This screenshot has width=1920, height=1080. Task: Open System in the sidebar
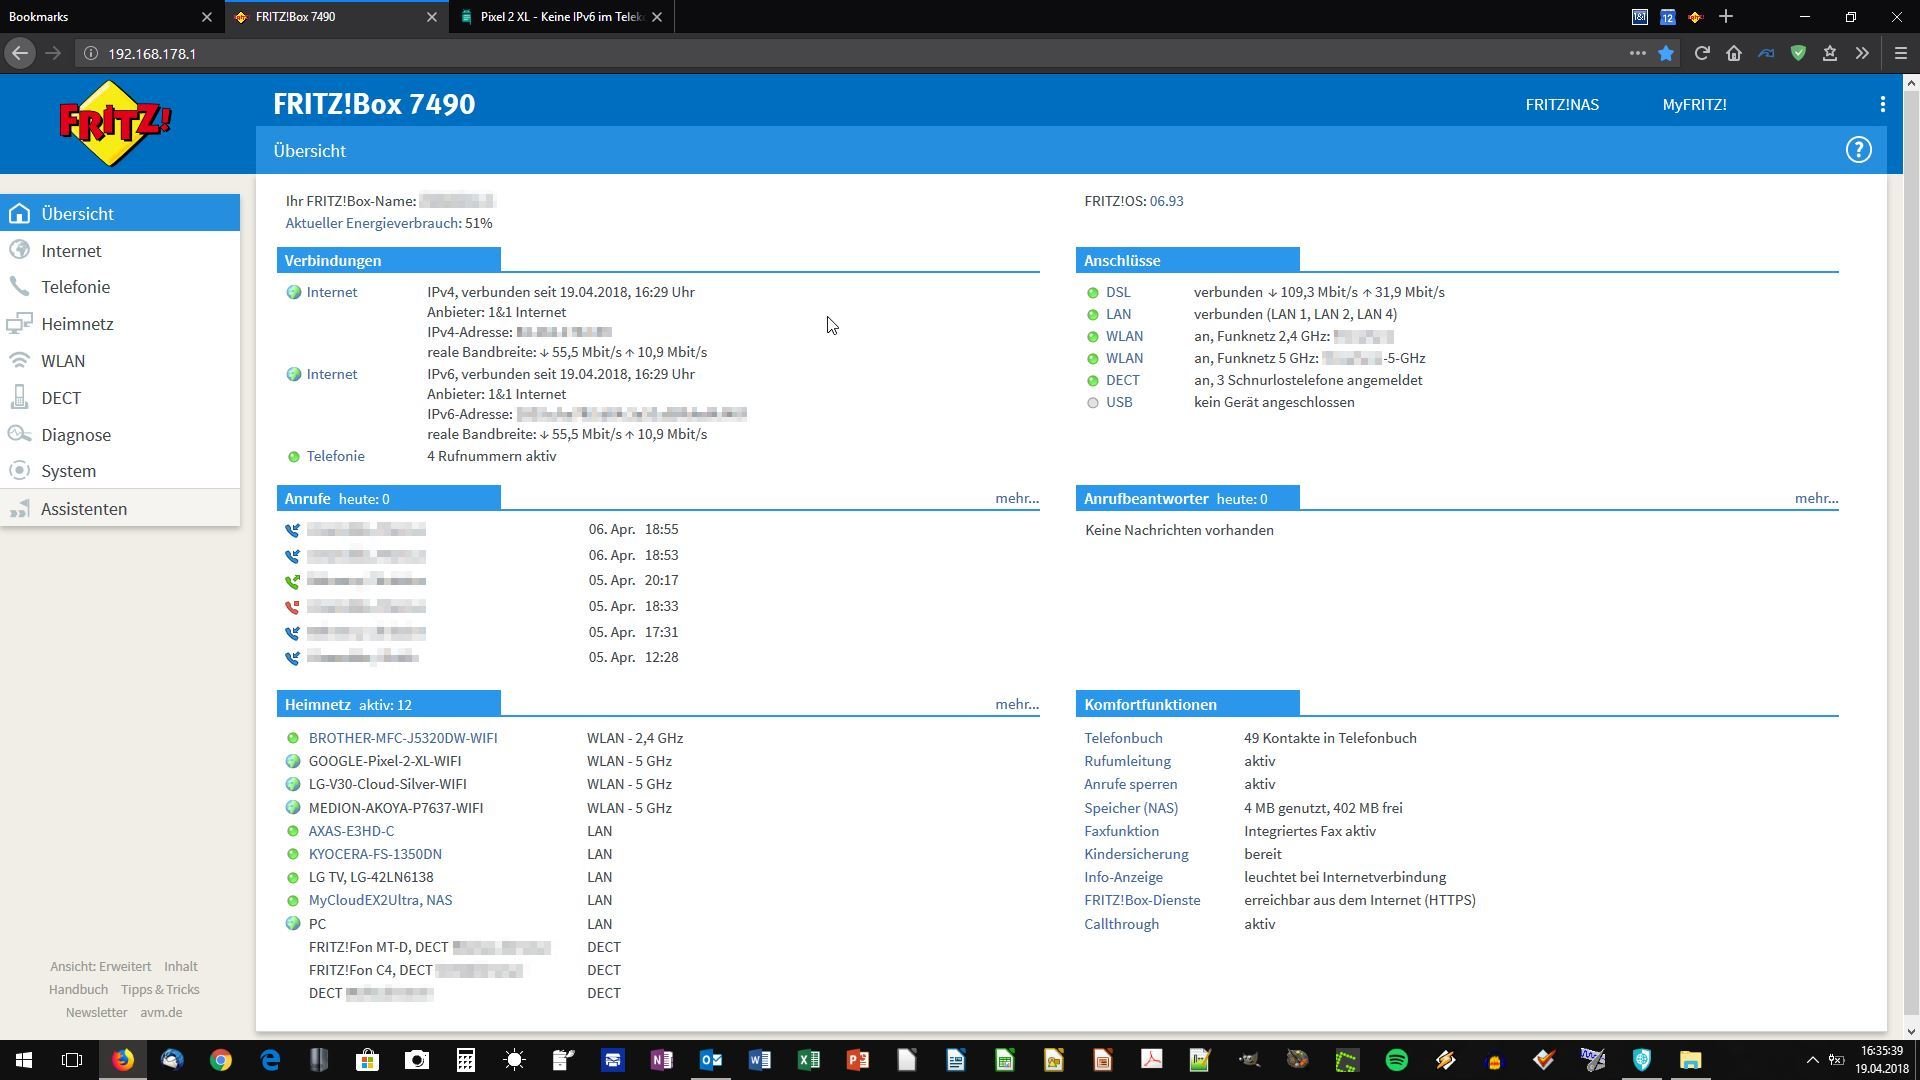point(120,471)
